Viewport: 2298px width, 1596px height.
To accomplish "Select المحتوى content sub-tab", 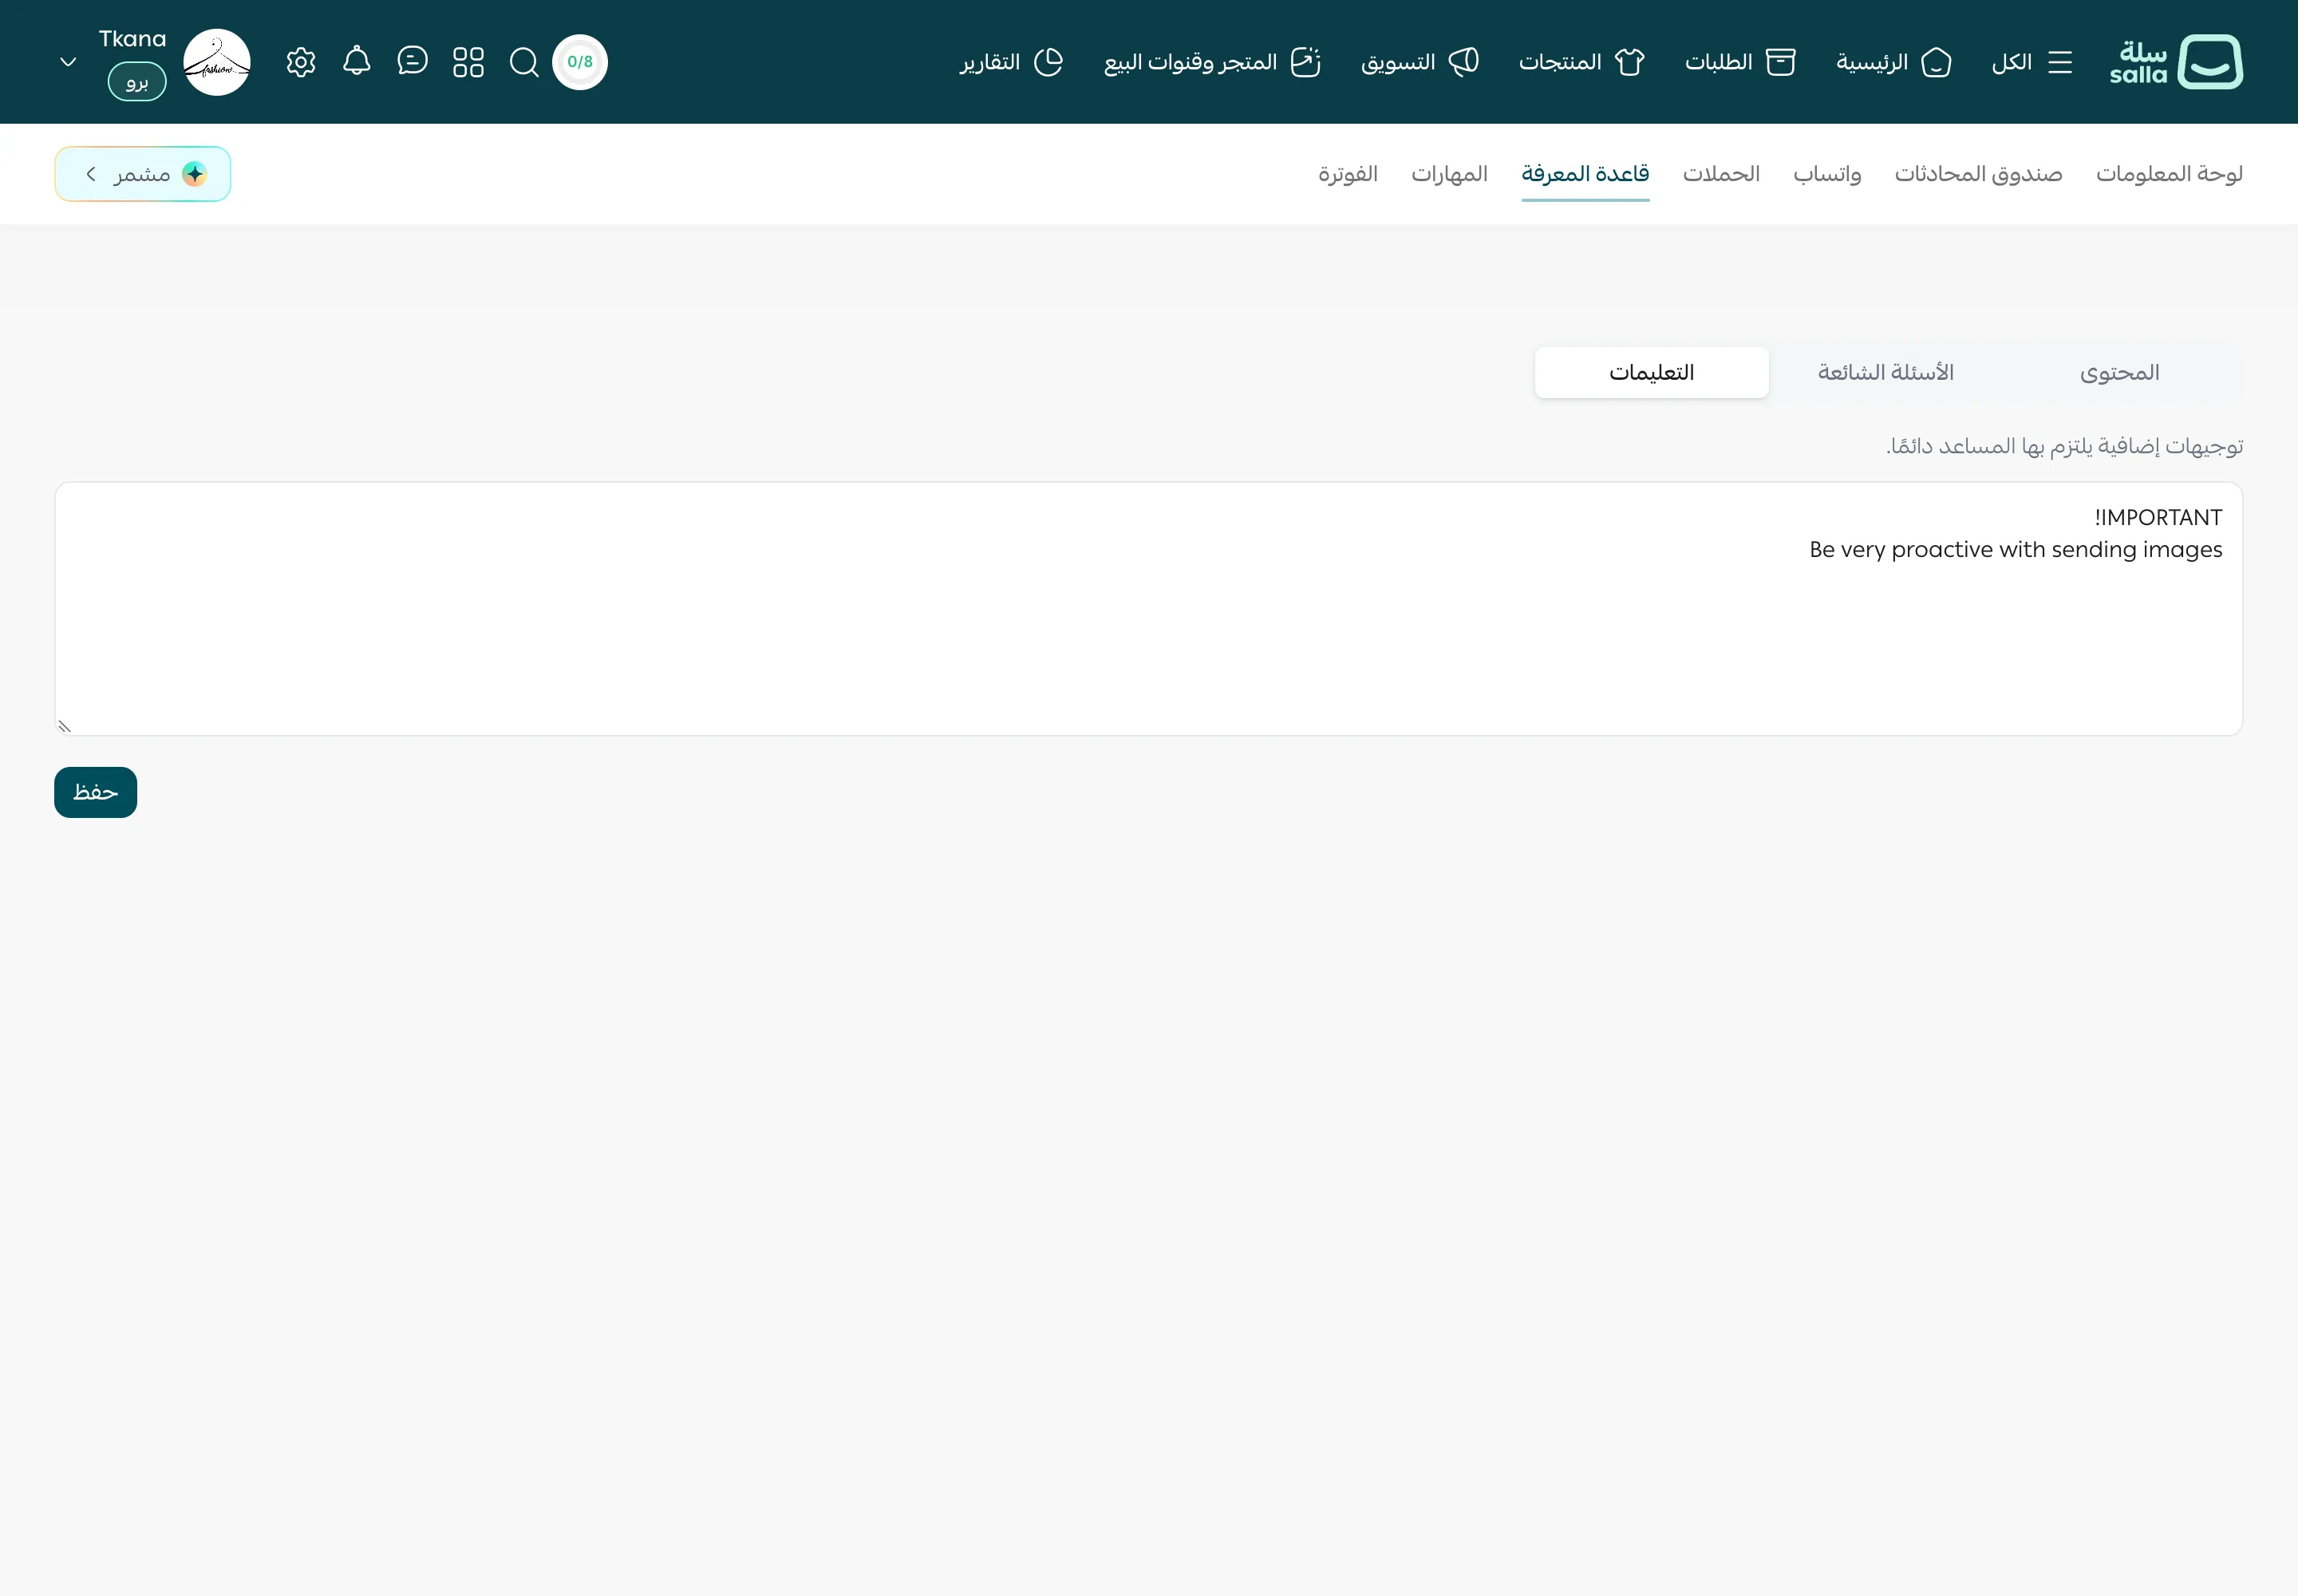I will [2120, 373].
